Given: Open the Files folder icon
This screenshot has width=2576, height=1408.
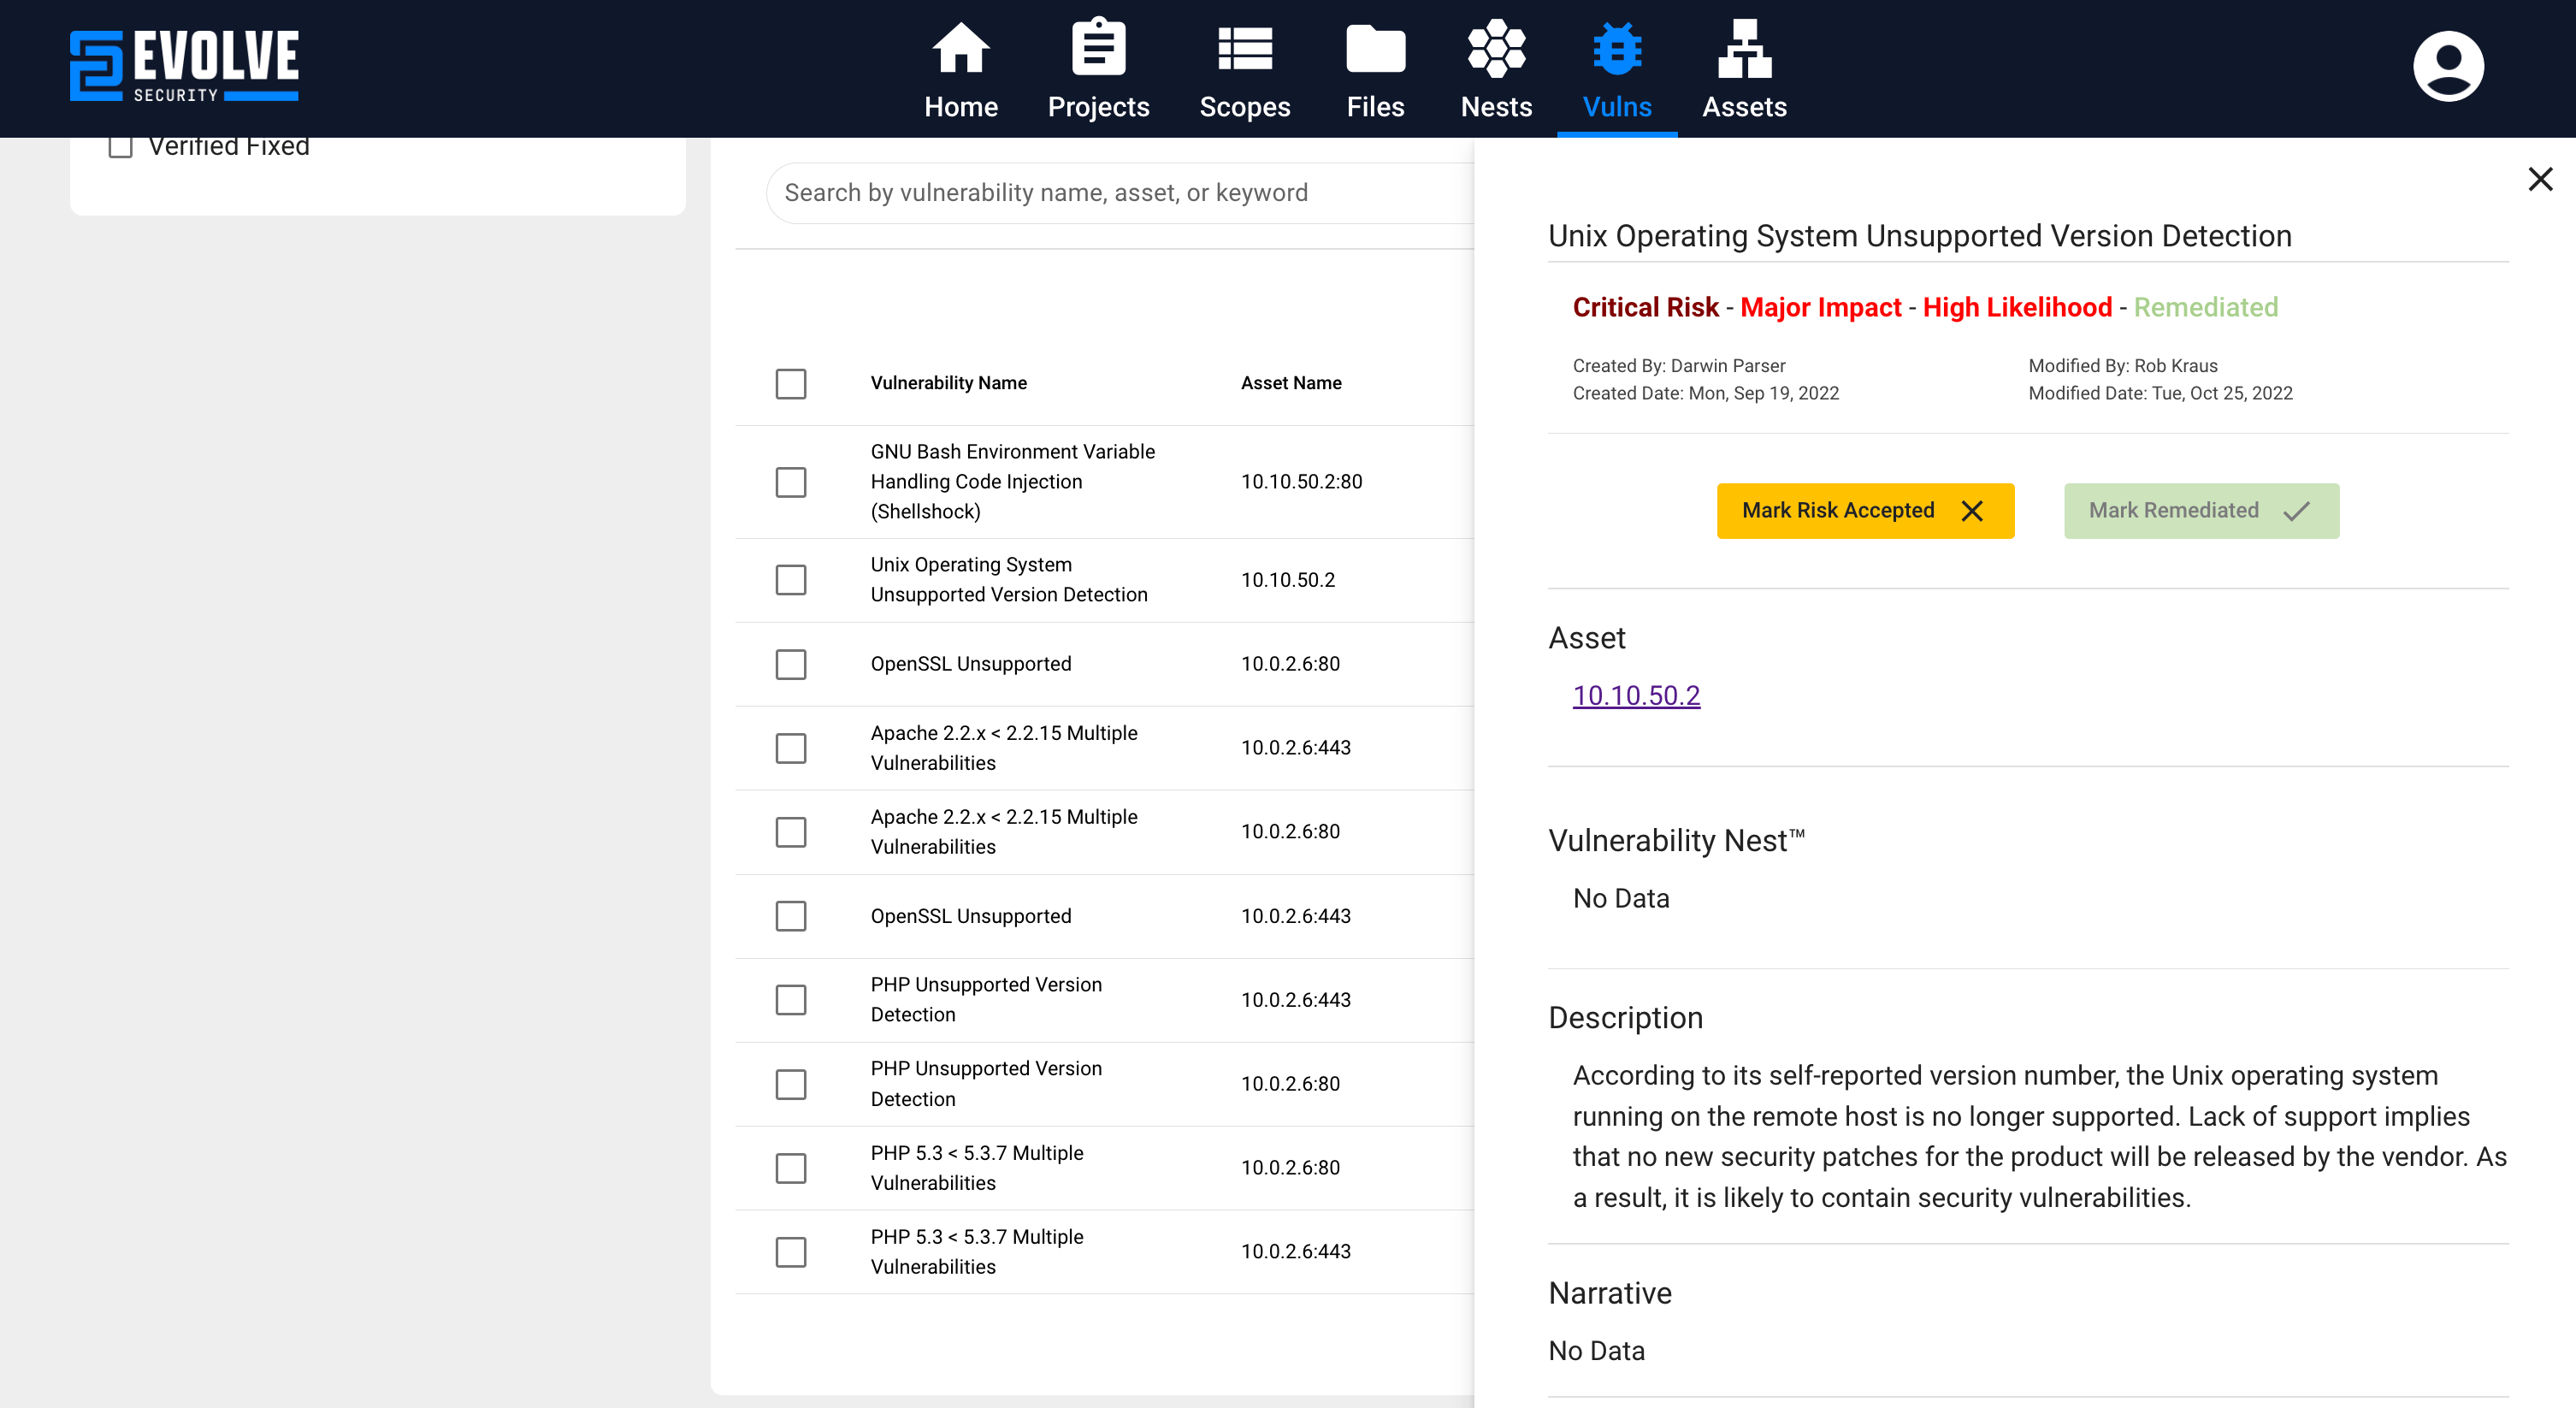Looking at the screenshot, I should tap(1375, 48).
